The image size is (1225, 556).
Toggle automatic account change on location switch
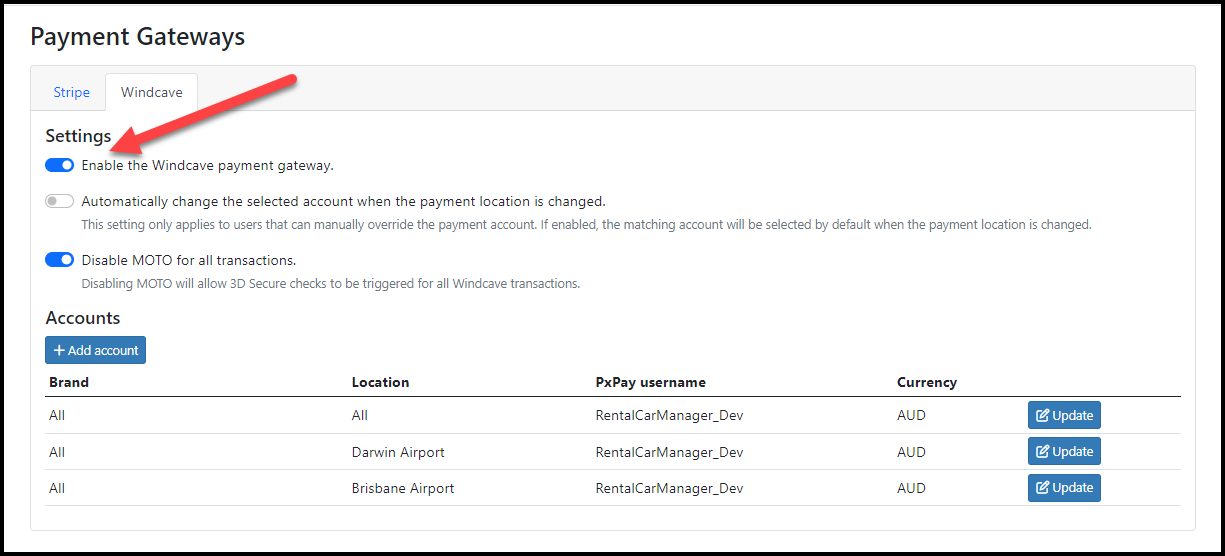click(60, 201)
